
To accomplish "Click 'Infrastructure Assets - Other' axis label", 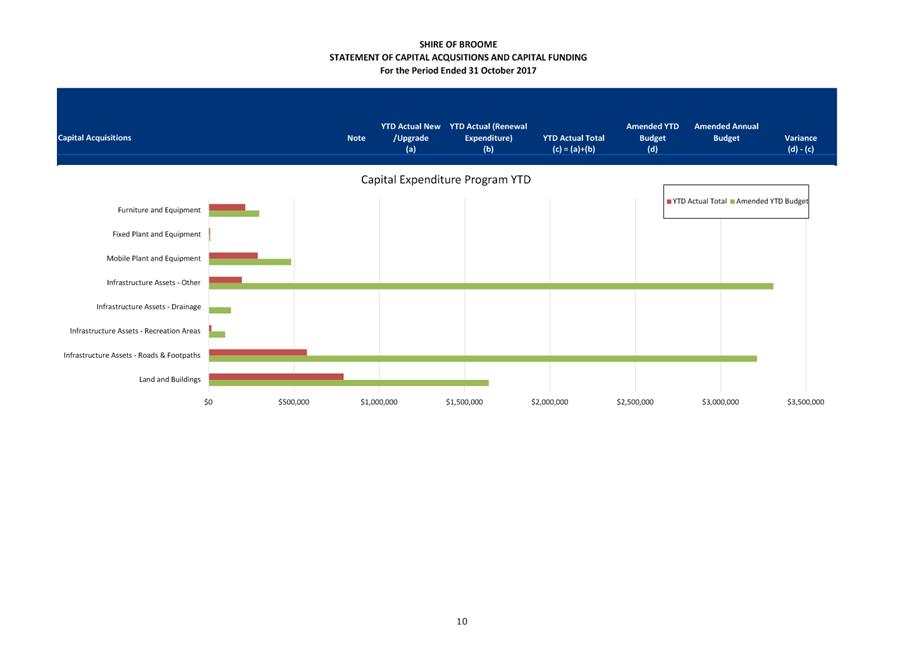I will [154, 282].
